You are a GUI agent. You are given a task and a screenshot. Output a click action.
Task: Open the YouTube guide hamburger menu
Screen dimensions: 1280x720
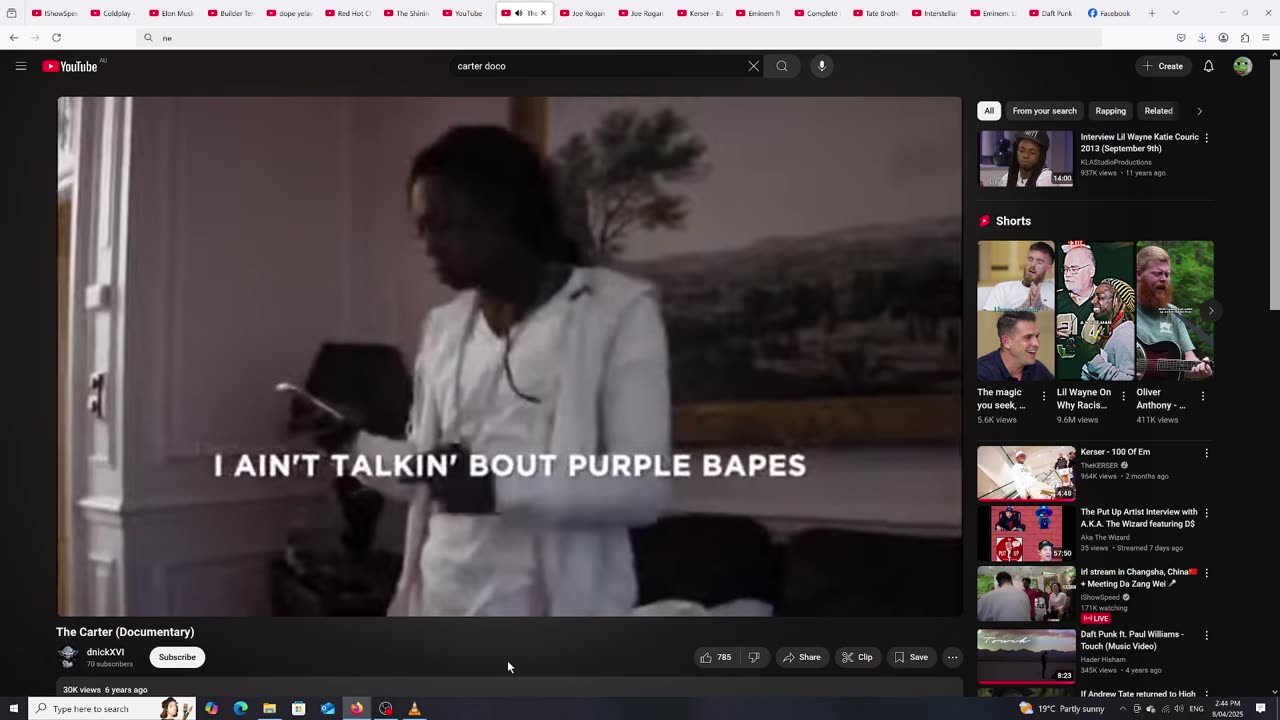[x=20, y=66]
